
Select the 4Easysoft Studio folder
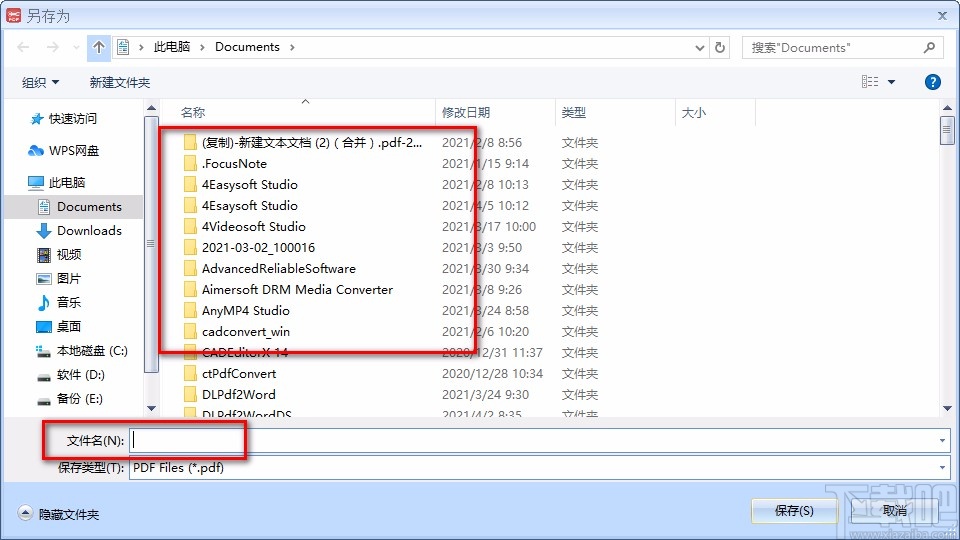[250, 184]
